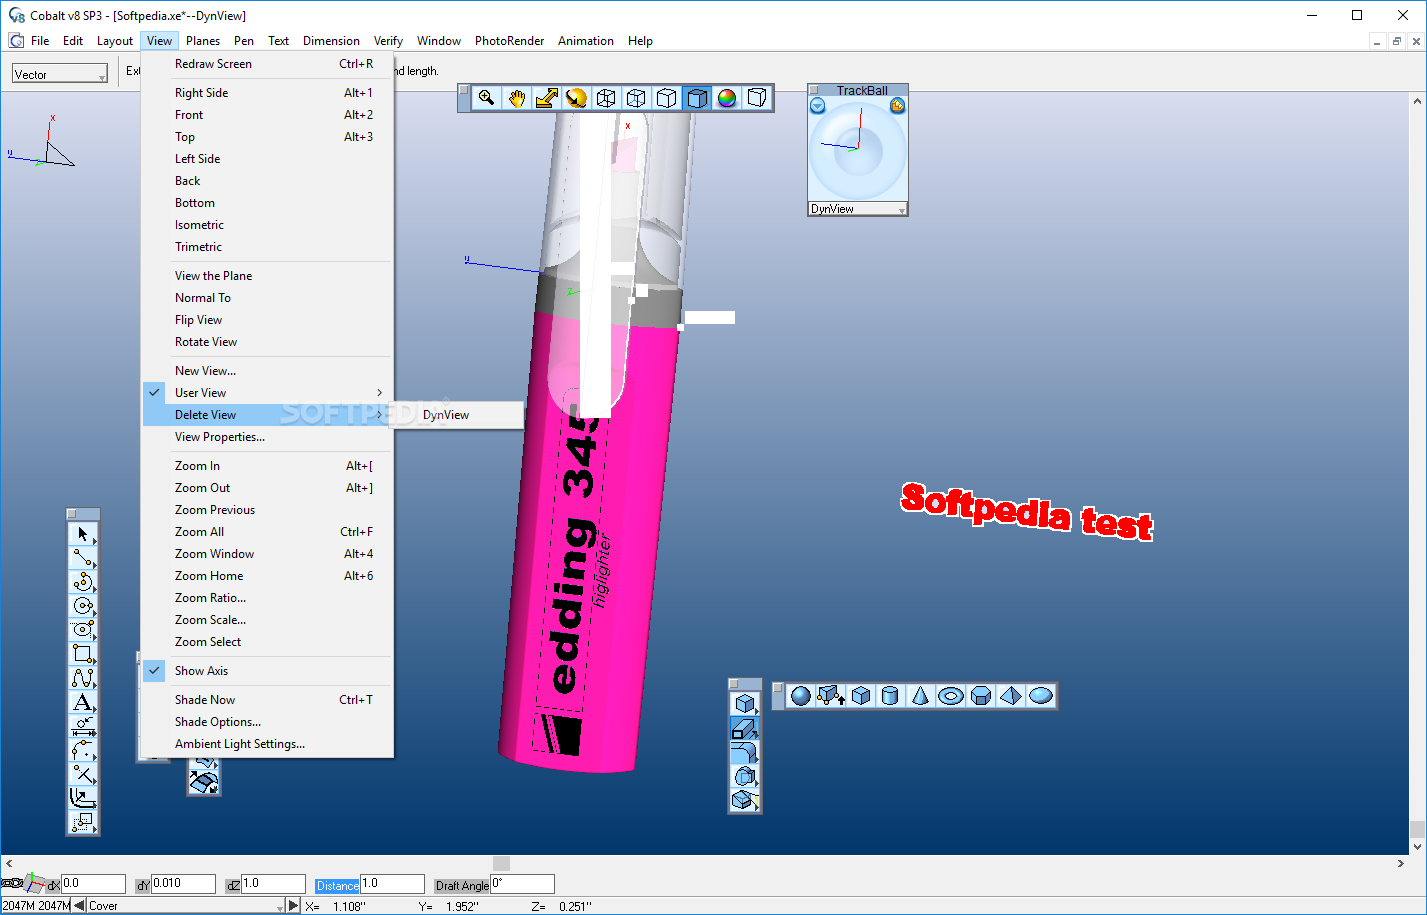Expand the Delete View submenu arrow
This screenshot has width=1427, height=915.
pos(380,415)
